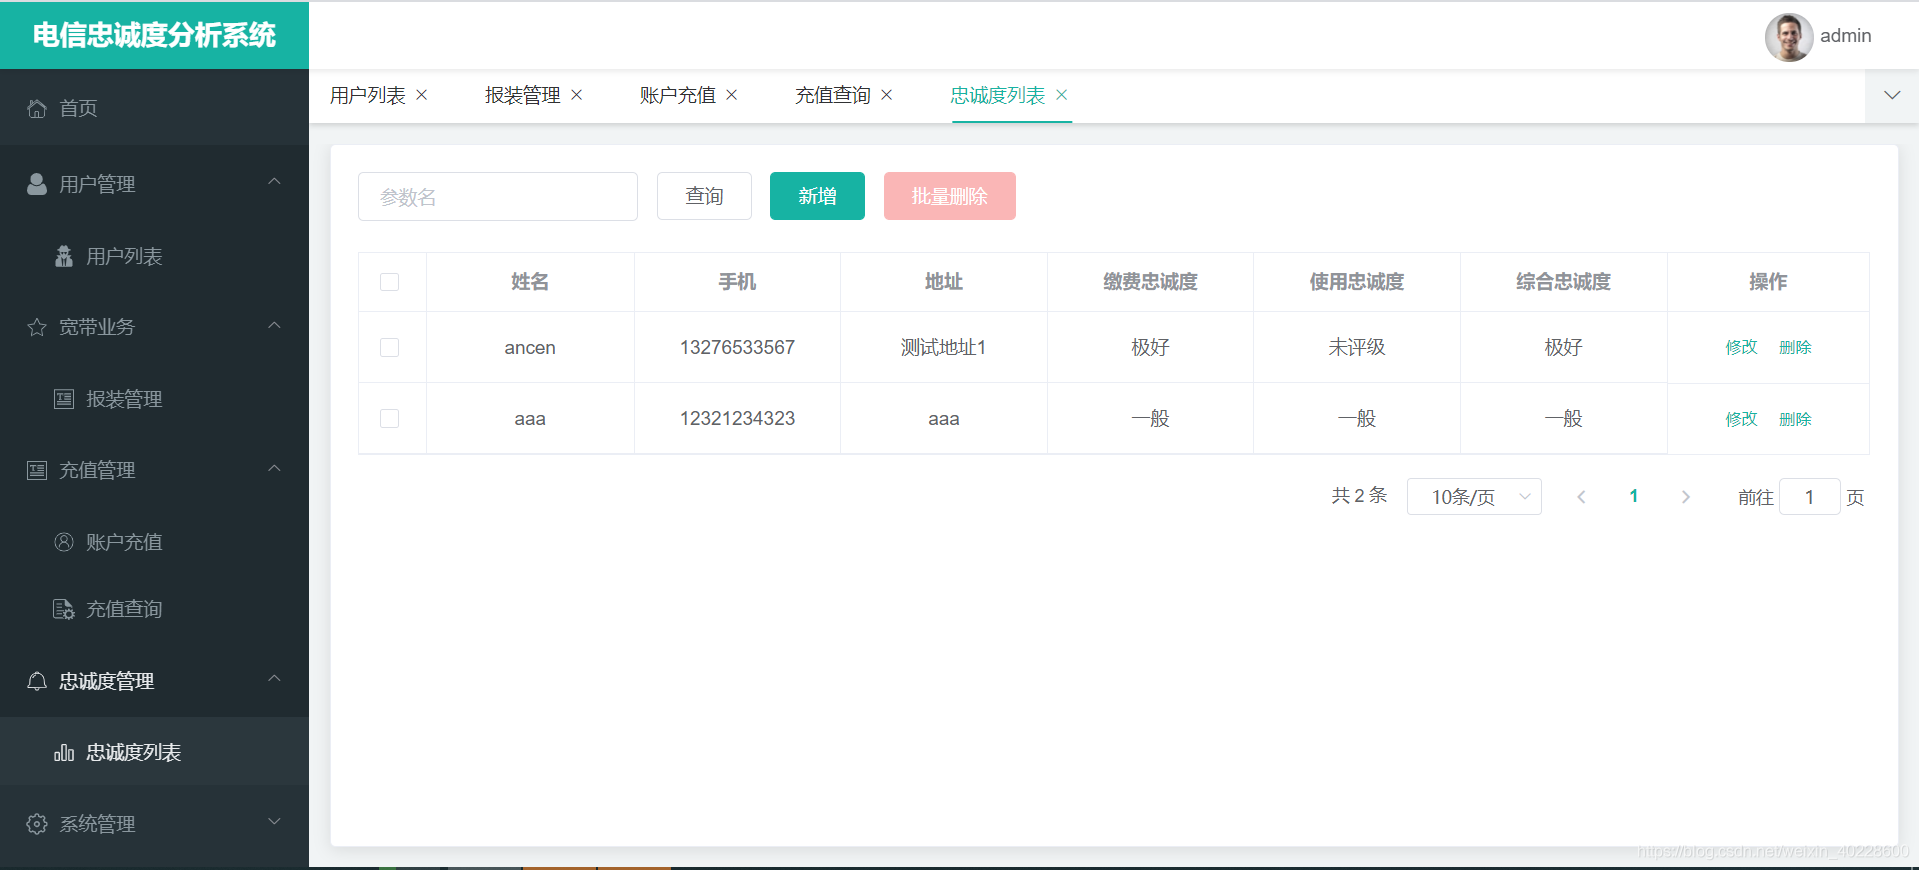The height and width of the screenshot is (870, 1919).
Task: Open 充值查询 in the sidebar
Action: tap(154, 609)
